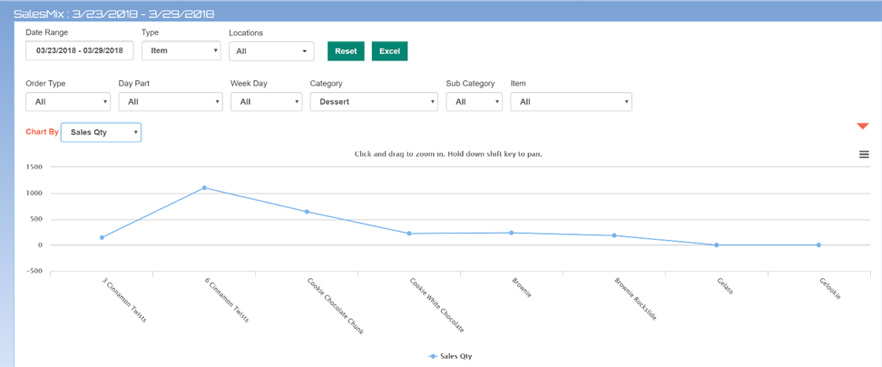Click the Brownie data point on chart
Screen dimensions: 882x367
point(511,232)
